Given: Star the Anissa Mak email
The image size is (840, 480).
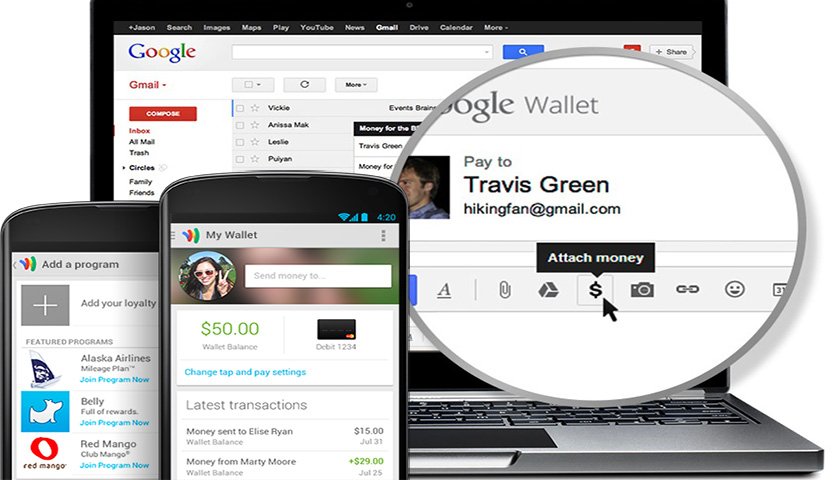Looking at the screenshot, I should tap(255, 125).
